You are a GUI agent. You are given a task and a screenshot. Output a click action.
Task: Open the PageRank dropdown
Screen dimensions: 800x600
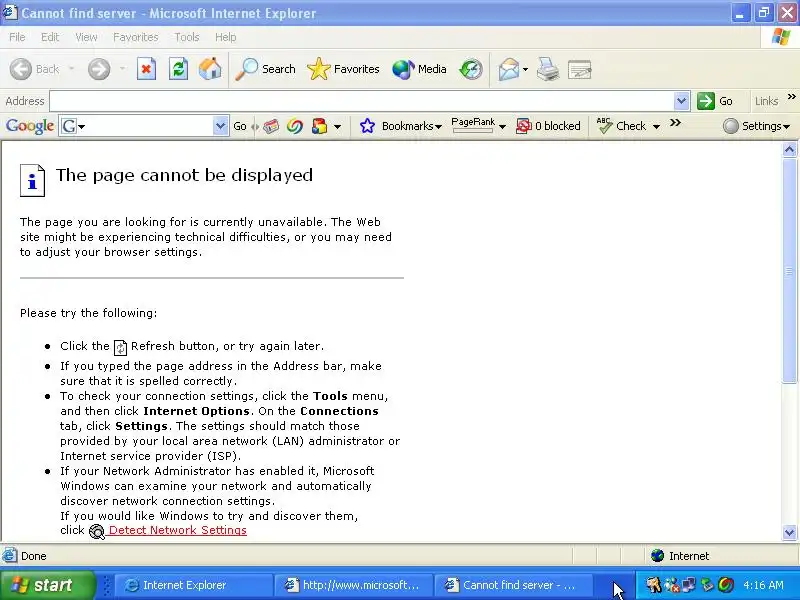click(x=502, y=127)
